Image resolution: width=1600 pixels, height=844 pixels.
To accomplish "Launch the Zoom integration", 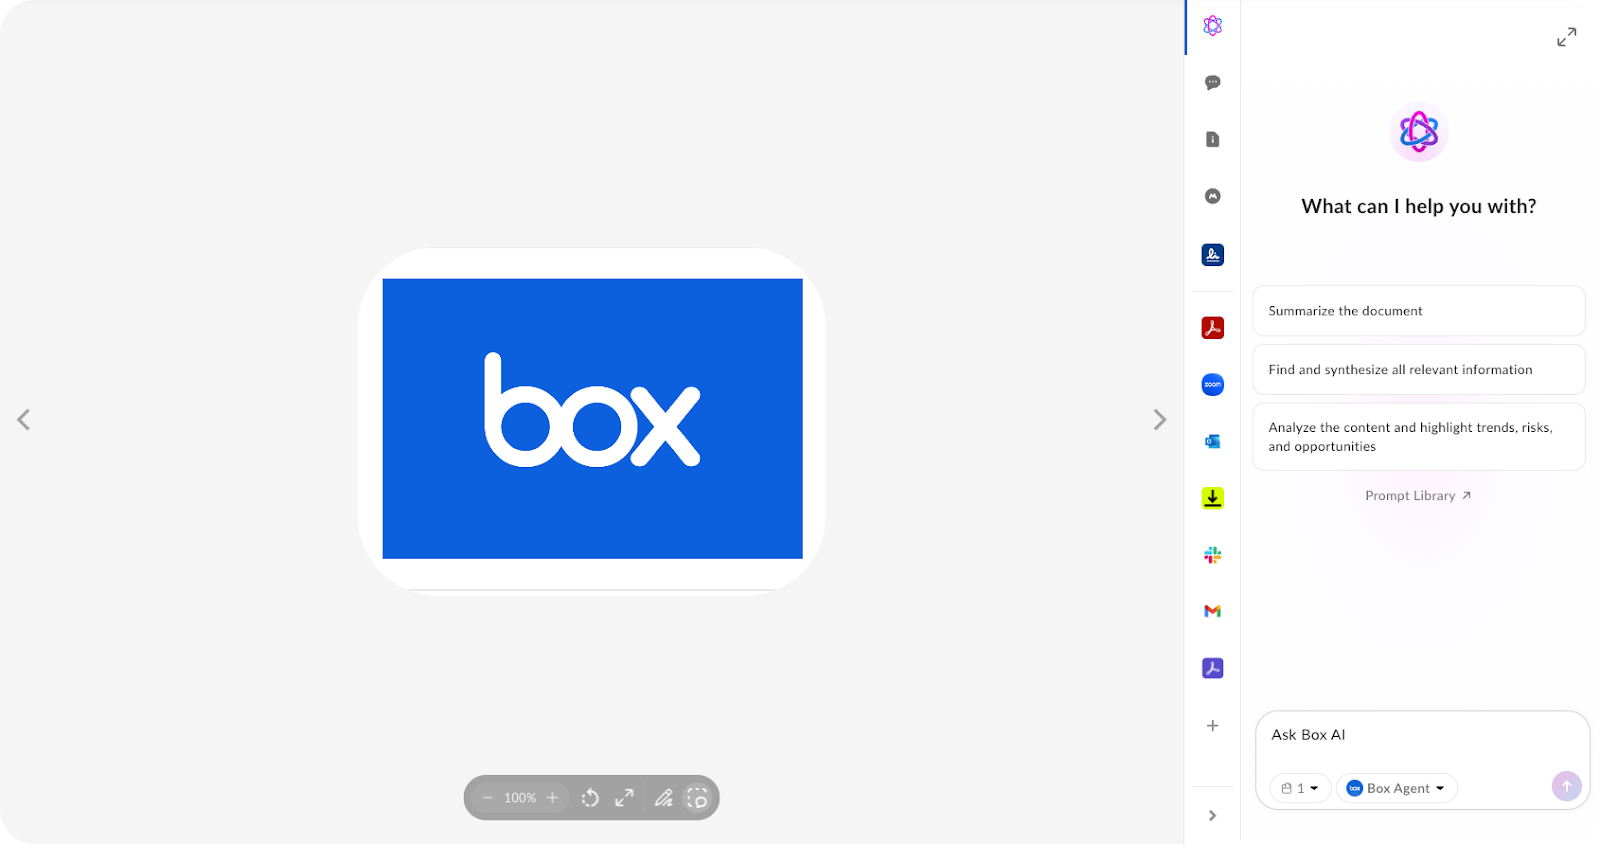I will tap(1212, 384).
